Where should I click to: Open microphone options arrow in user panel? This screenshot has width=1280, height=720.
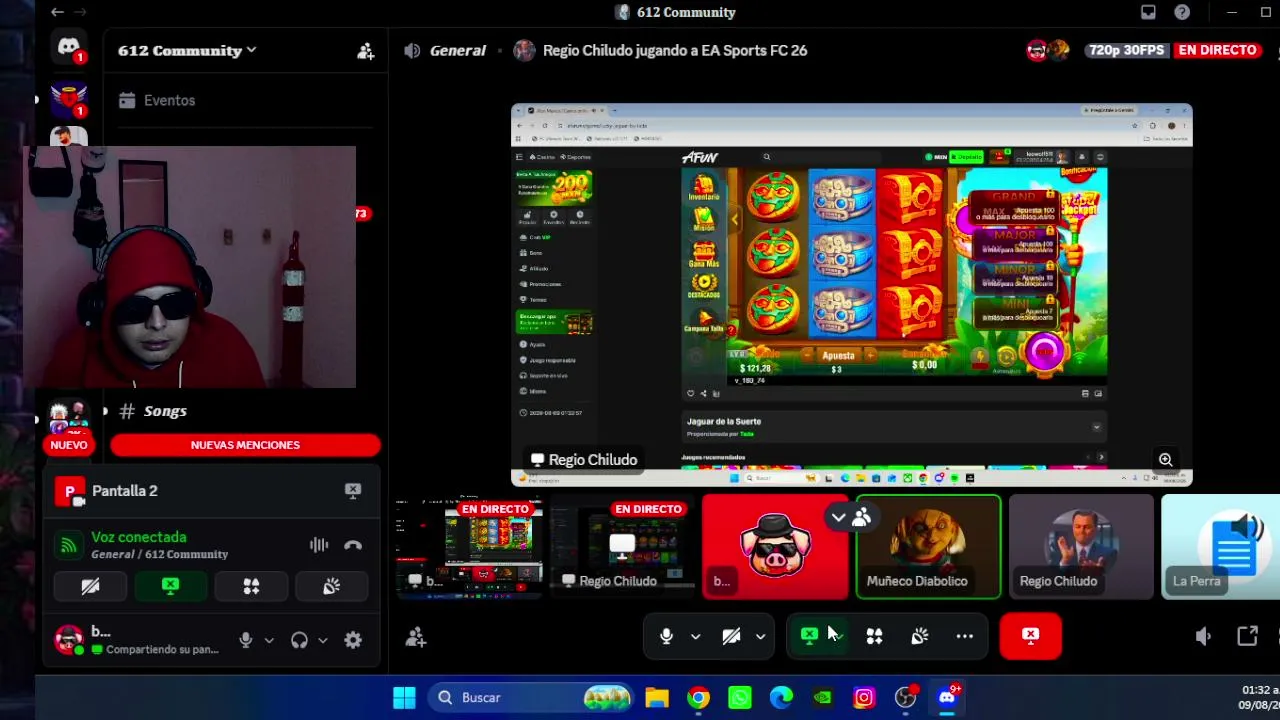point(269,640)
